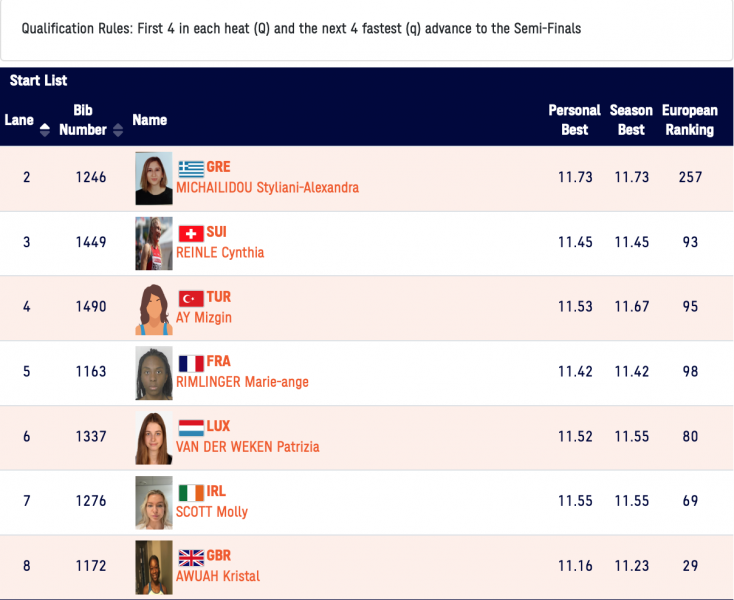Open REINLE Cynthia athlete link

(220, 252)
